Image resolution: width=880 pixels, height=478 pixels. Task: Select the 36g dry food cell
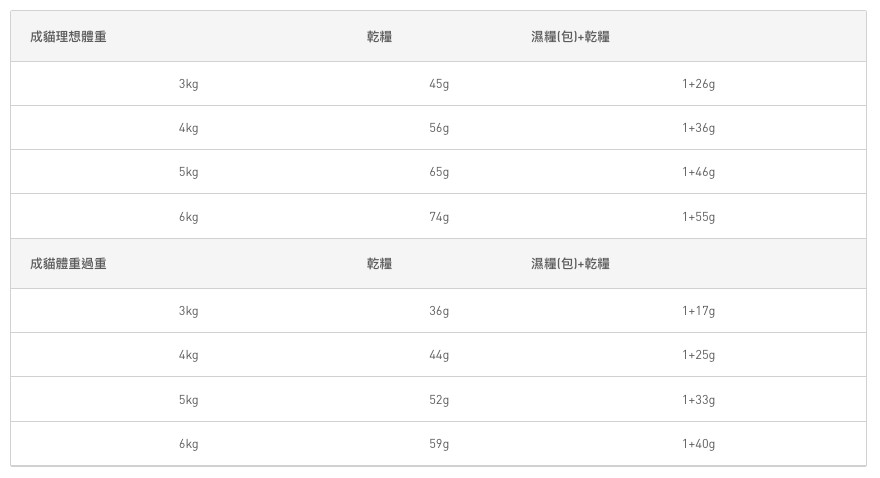tap(438, 311)
